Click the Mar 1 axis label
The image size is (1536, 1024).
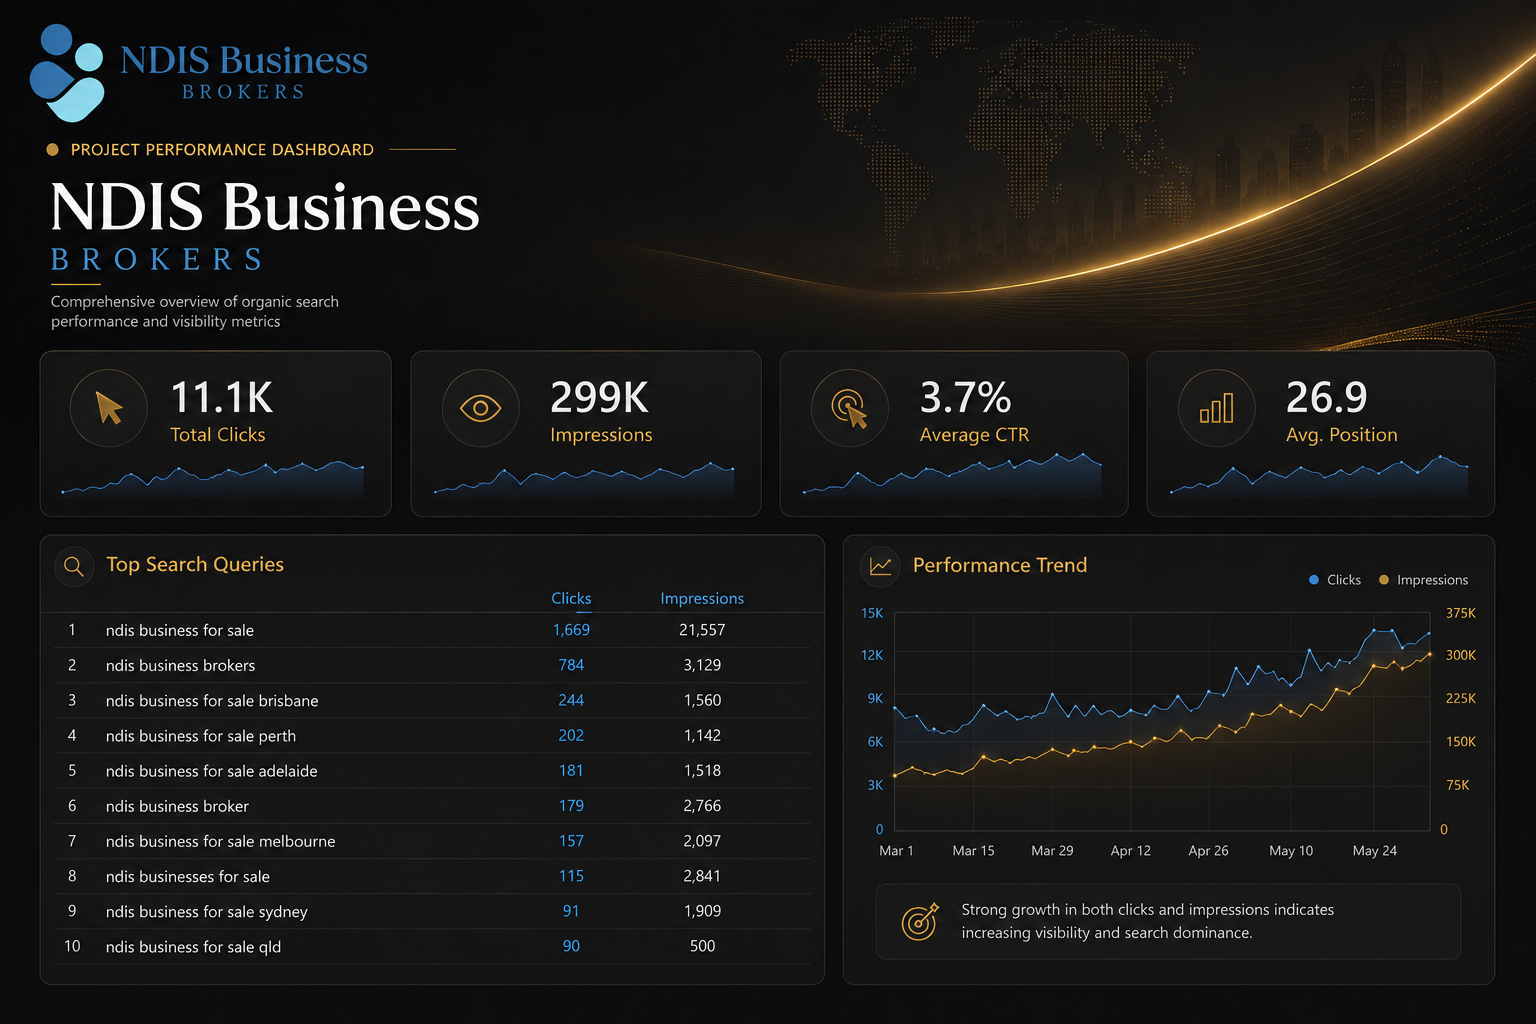896,851
